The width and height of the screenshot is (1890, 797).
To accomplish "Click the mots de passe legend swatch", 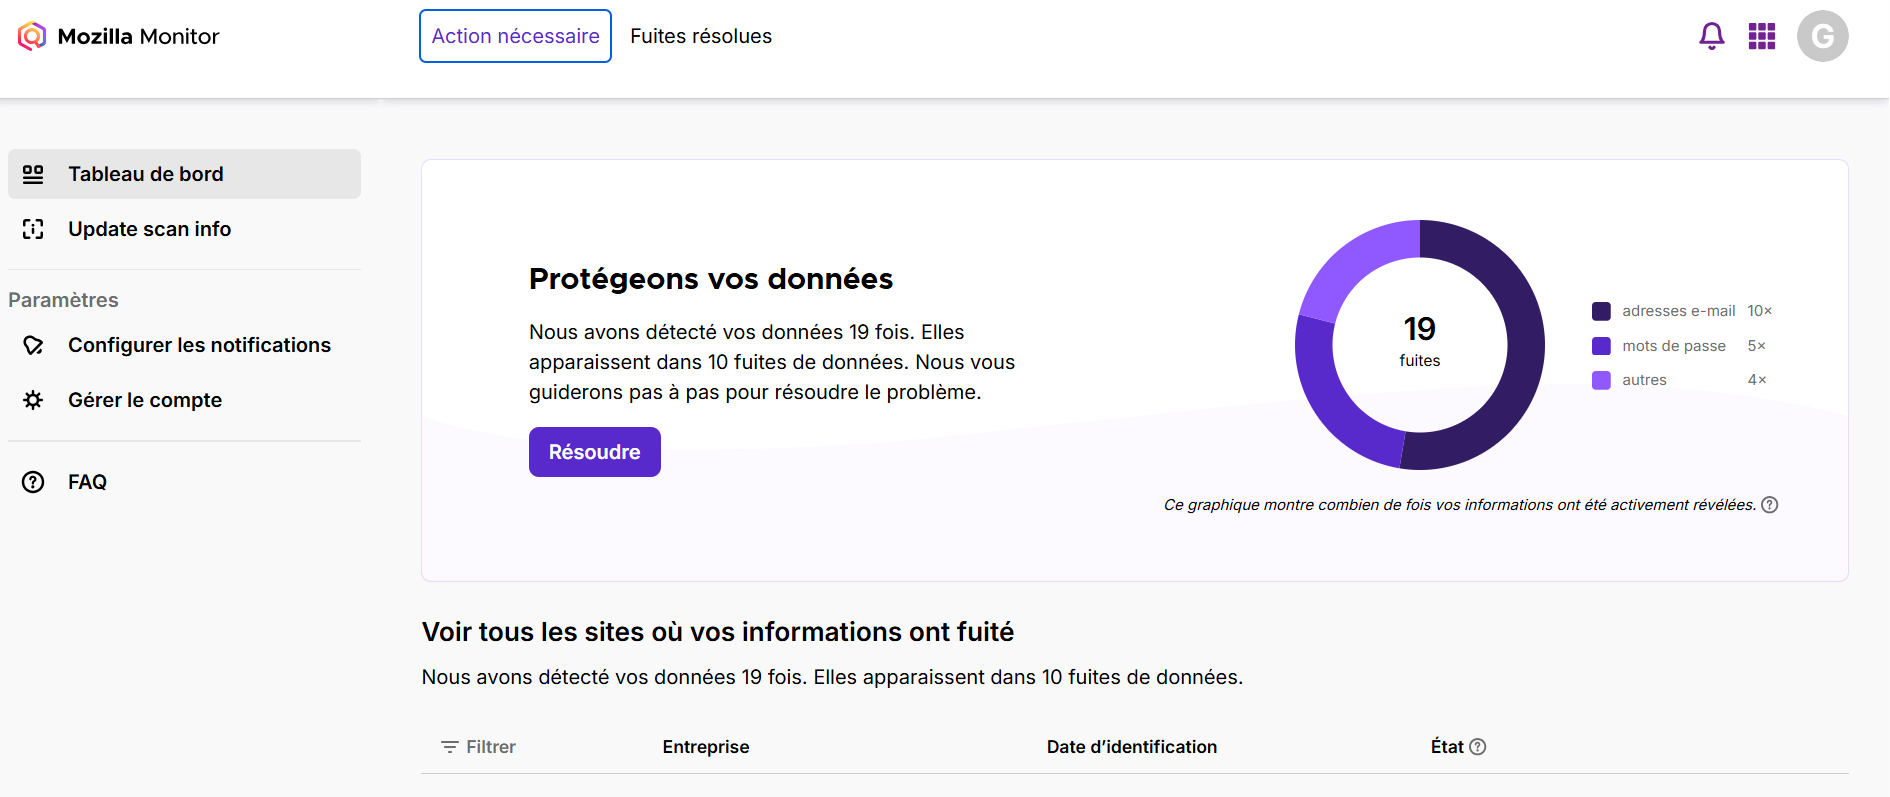I will [x=1601, y=346].
